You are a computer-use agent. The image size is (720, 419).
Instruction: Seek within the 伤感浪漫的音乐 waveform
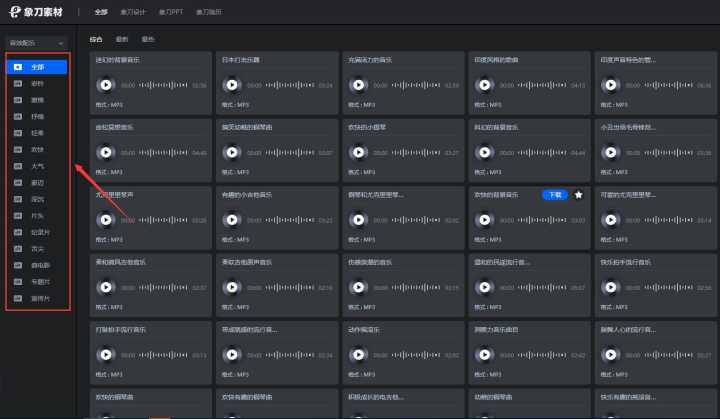(x=416, y=288)
